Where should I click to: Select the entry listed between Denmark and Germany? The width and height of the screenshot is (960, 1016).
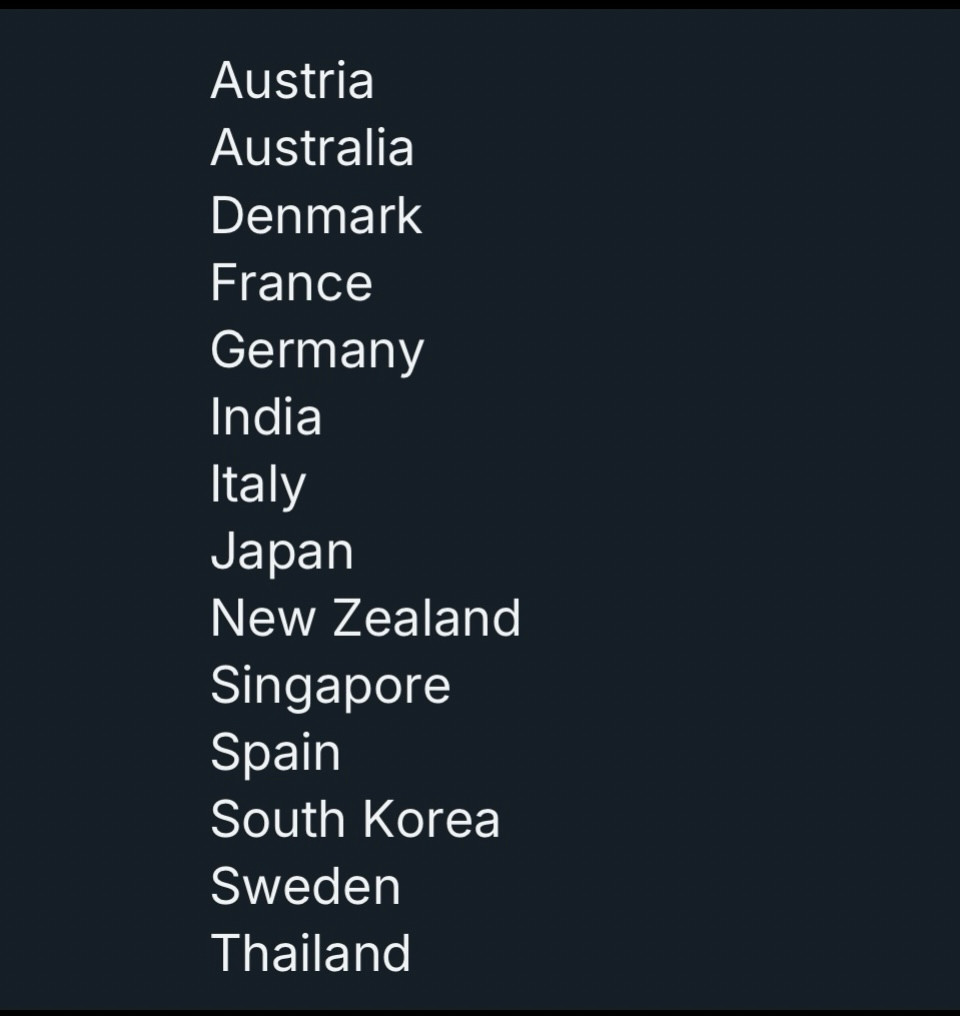(x=291, y=283)
